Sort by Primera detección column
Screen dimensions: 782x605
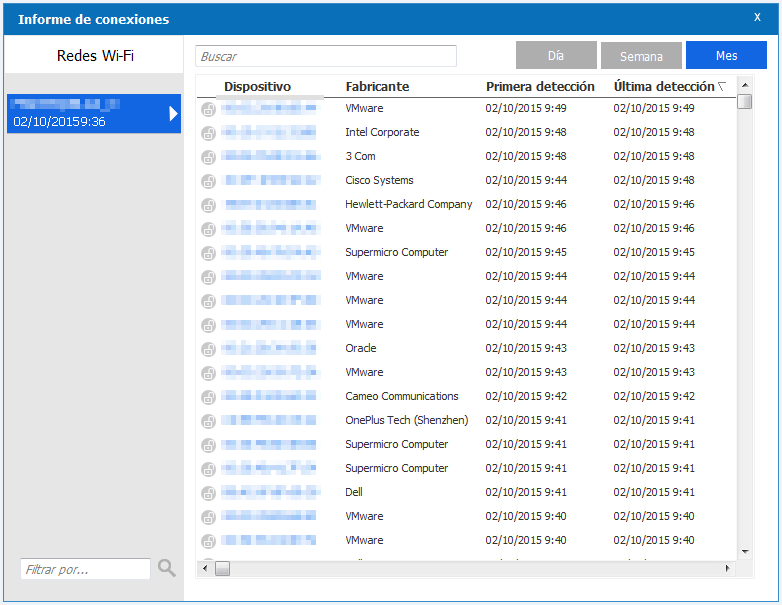540,87
